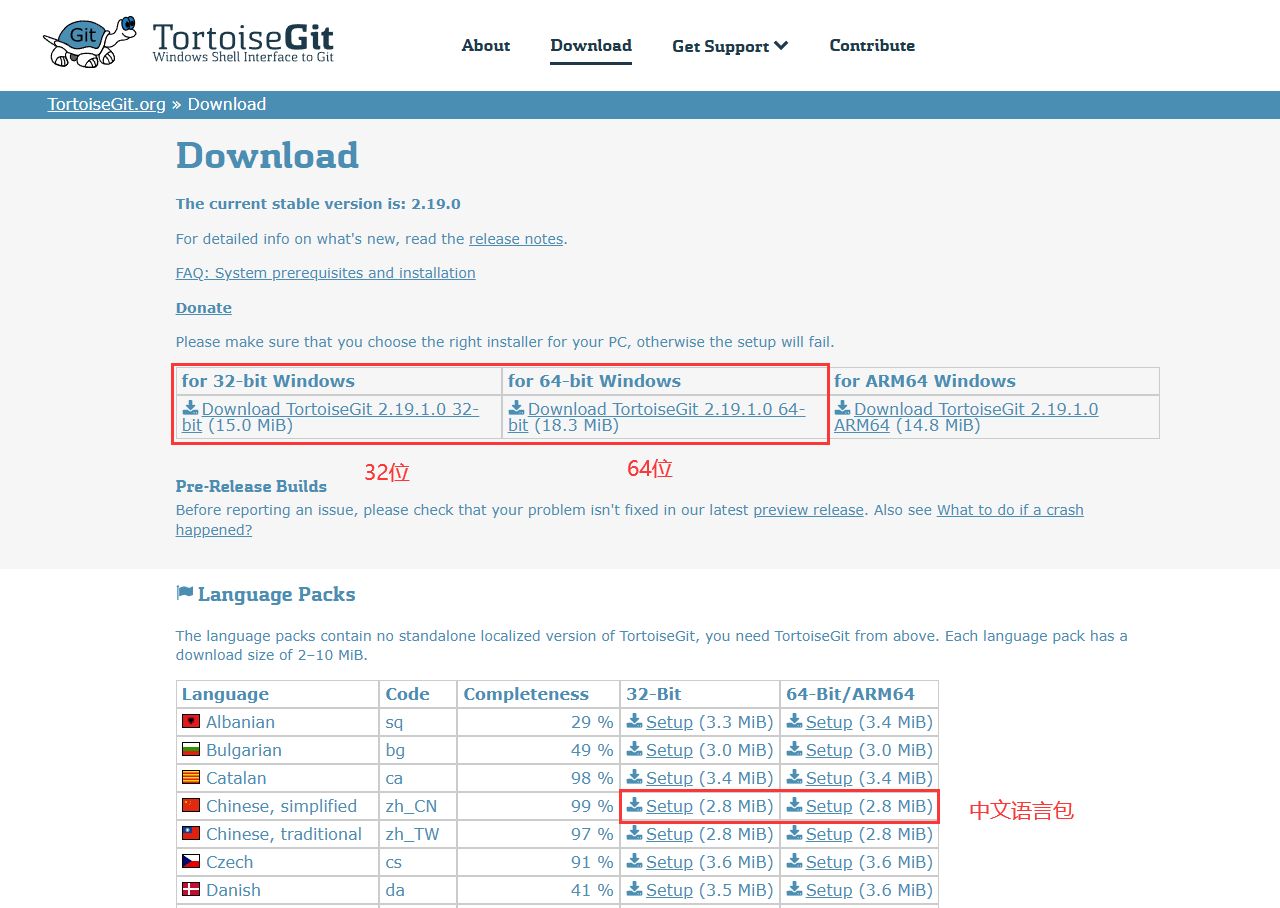Click the 99 % completeness cell
The width and height of the screenshot is (1280, 908).
point(539,806)
